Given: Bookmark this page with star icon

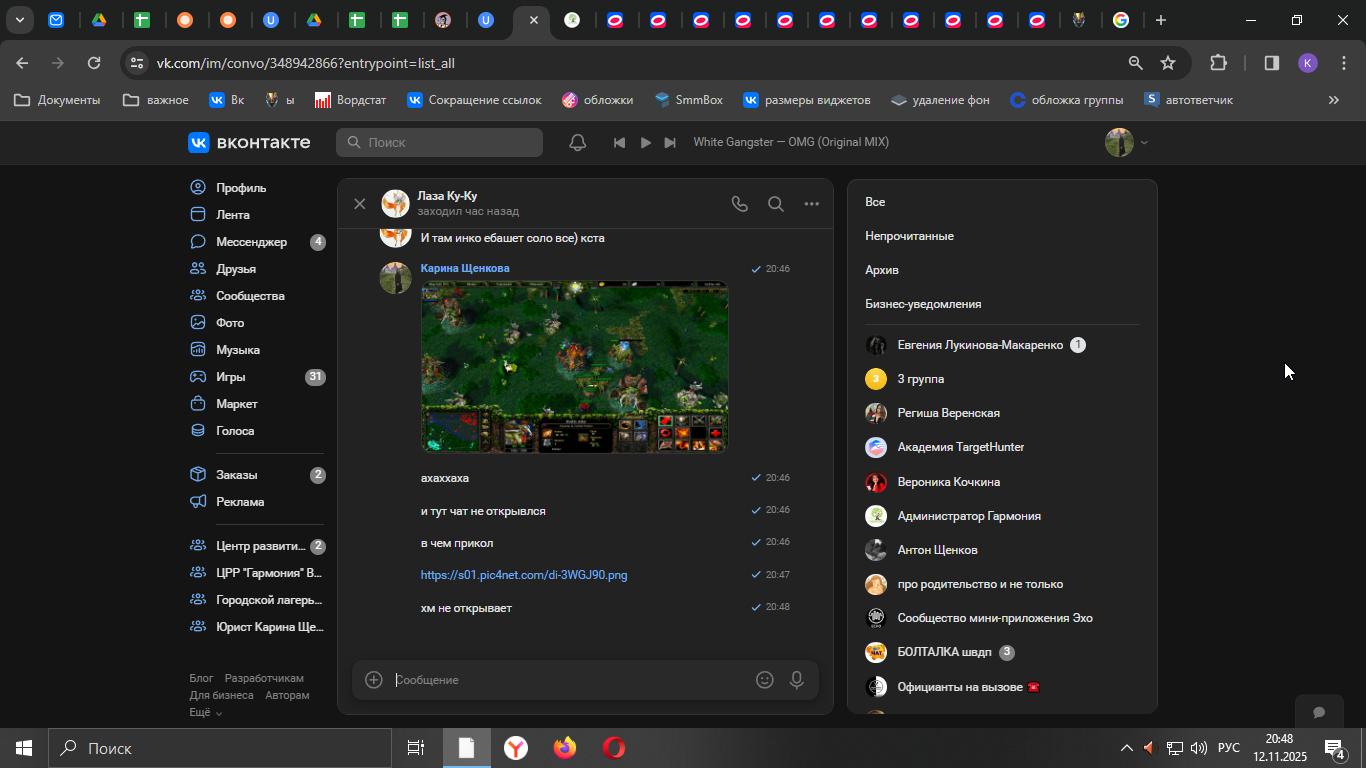Looking at the screenshot, I should [1167, 63].
